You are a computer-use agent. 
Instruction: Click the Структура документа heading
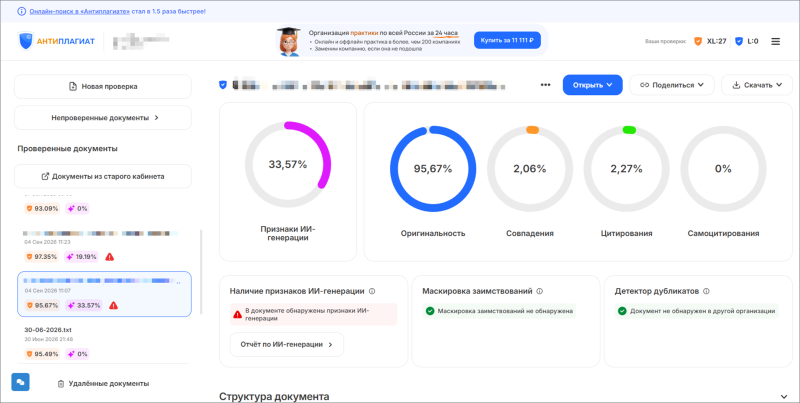tap(274, 396)
